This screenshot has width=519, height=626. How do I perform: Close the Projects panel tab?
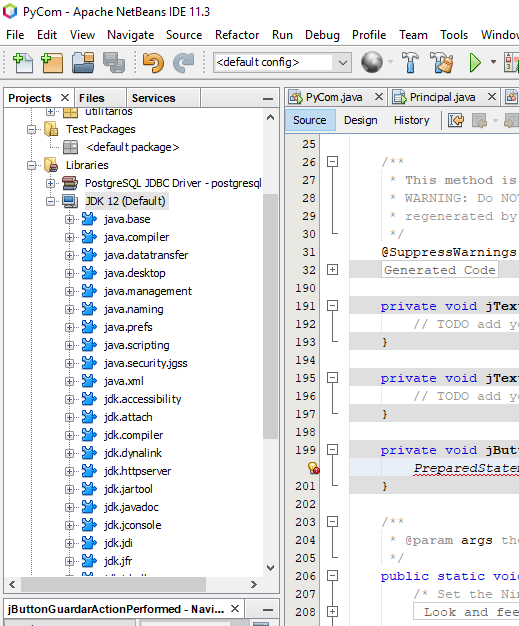(65, 97)
